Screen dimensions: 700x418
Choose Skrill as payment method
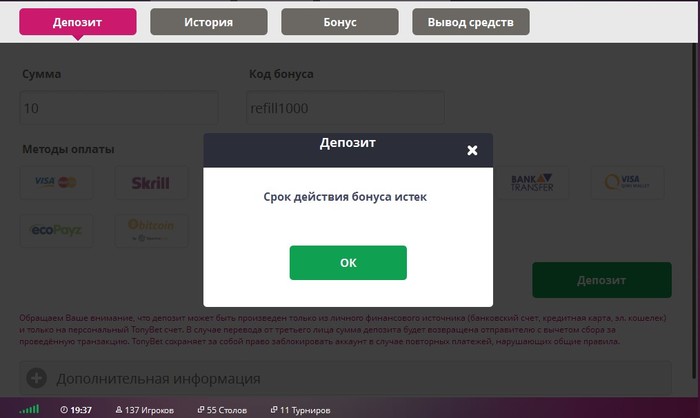pyautogui.click(x=151, y=182)
